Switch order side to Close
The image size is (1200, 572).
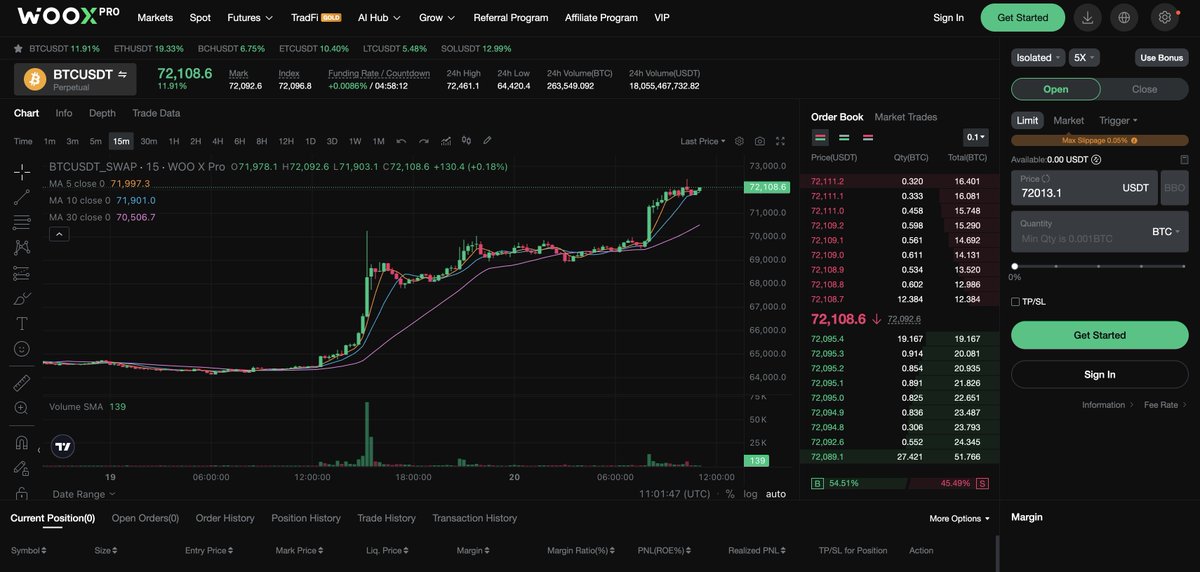tap(1144, 89)
